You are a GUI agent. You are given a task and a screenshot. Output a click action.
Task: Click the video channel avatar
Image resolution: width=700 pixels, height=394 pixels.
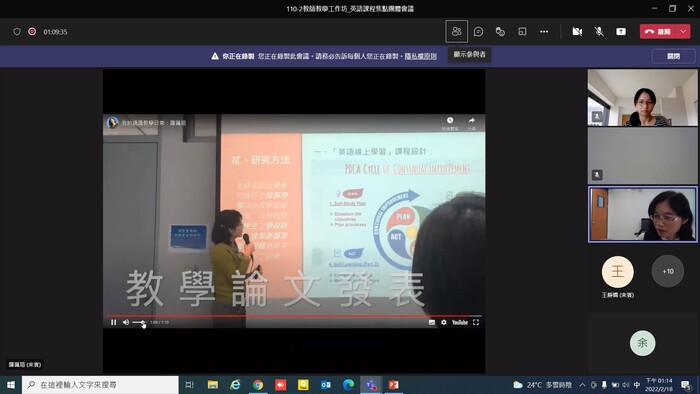coord(112,122)
